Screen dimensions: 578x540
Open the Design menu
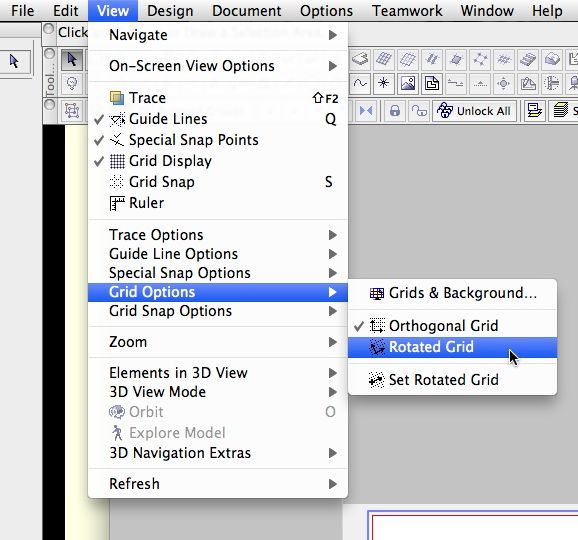[x=170, y=11]
